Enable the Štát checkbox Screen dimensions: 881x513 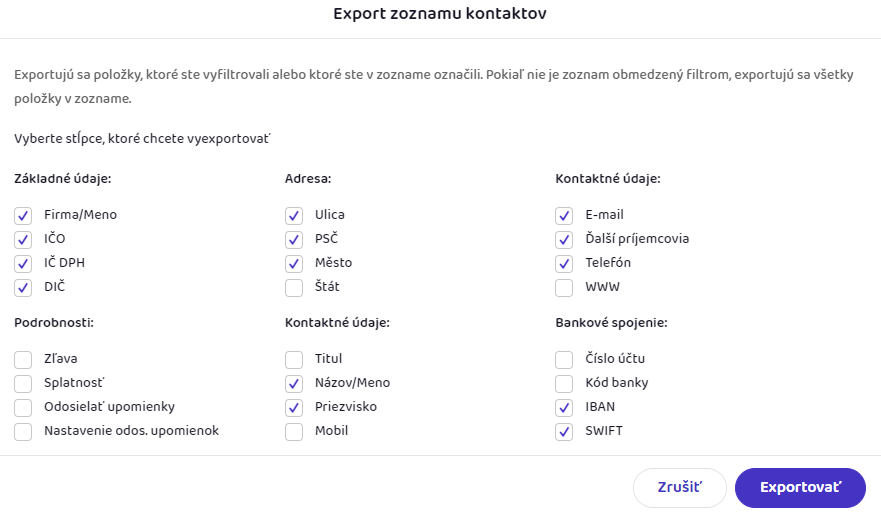coord(294,287)
